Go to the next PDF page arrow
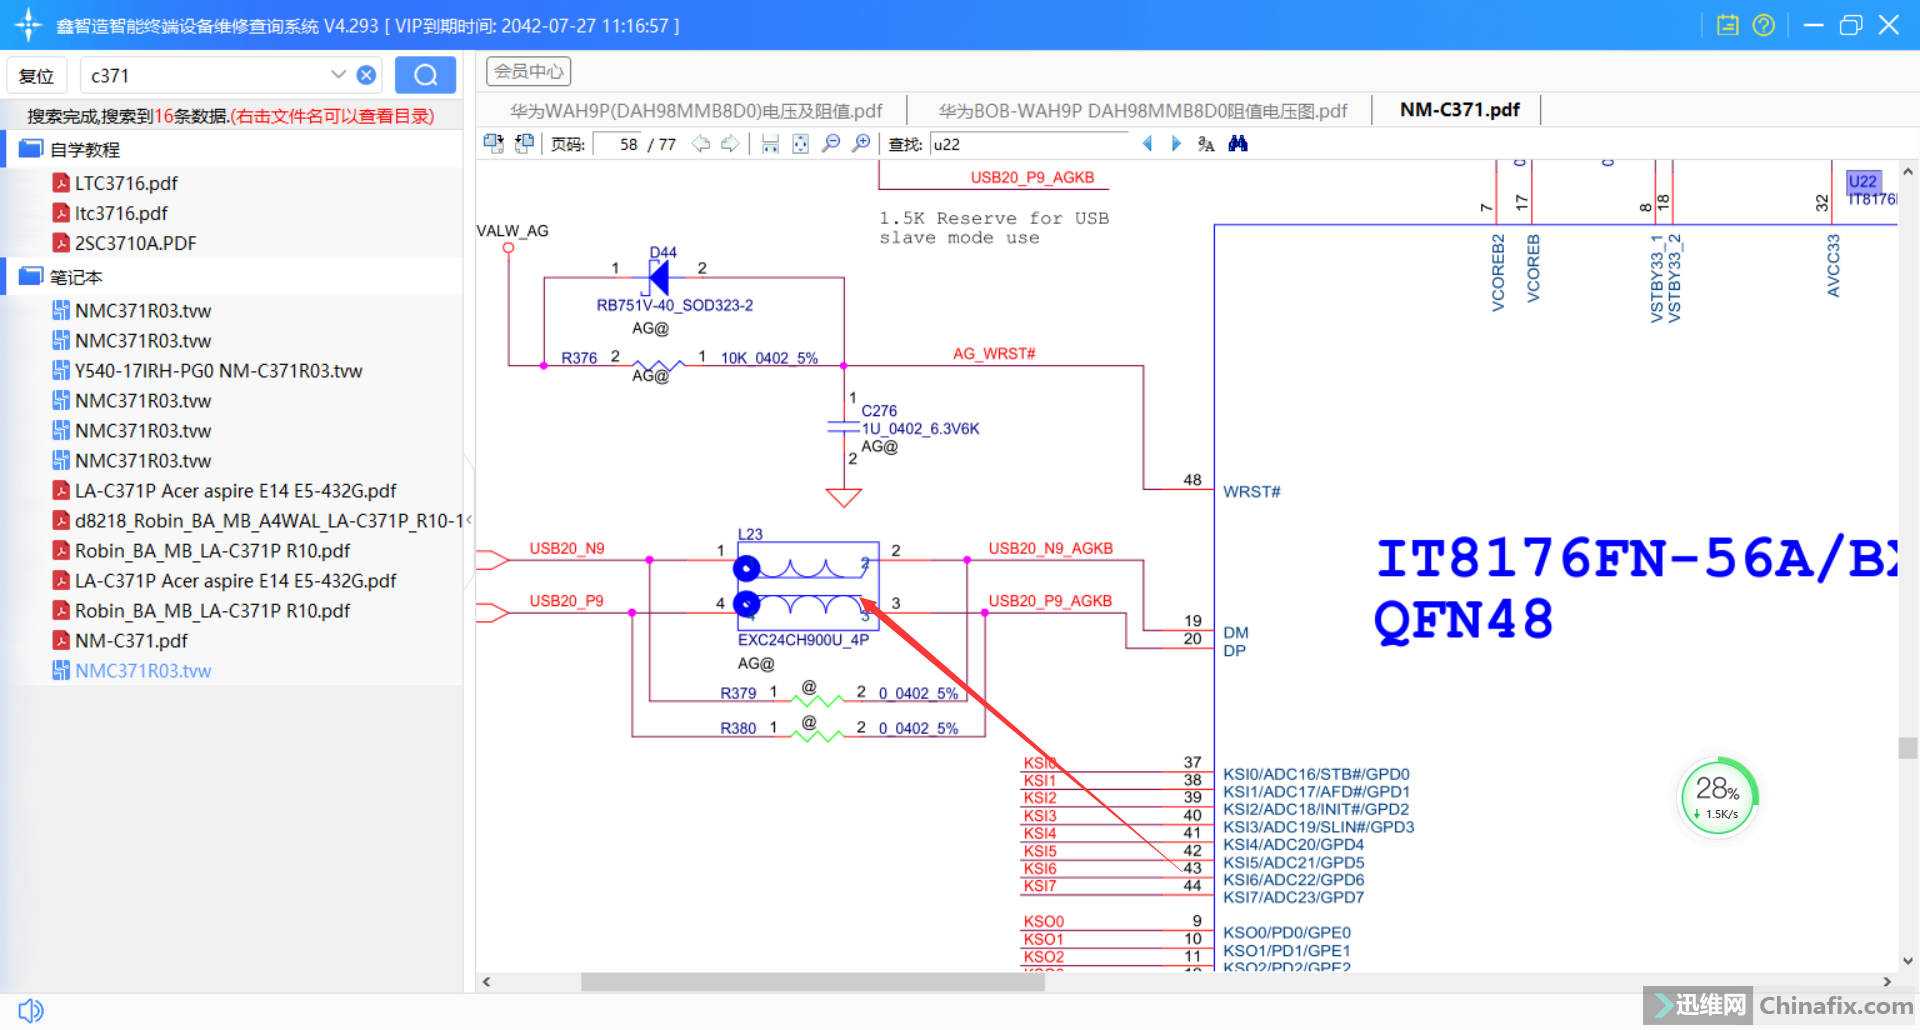Viewport: 1920px width, 1030px height. (730, 144)
